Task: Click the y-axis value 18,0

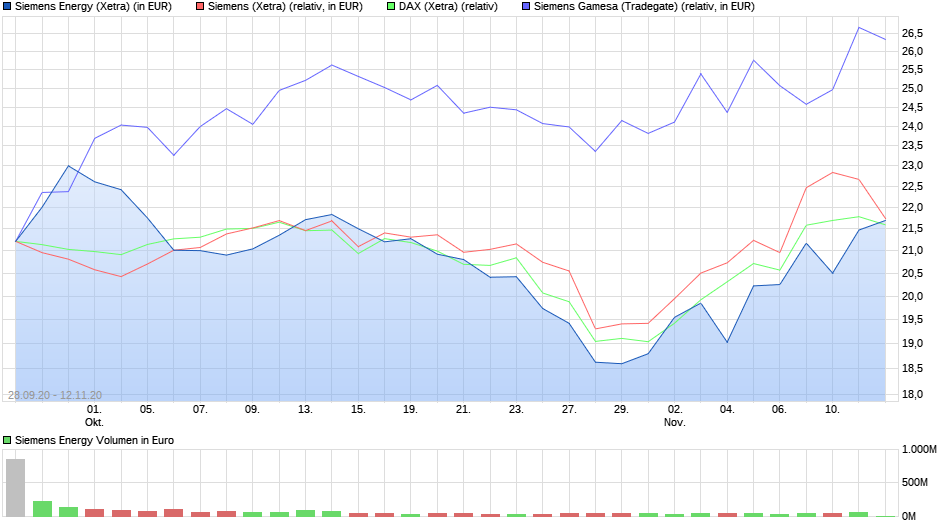Action: click(912, 394)
